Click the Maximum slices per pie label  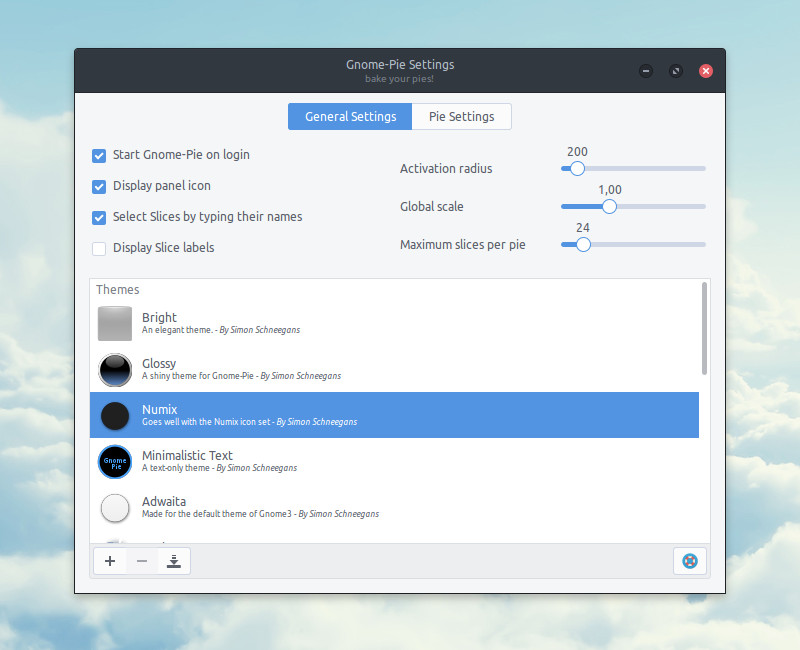(463, 245)
